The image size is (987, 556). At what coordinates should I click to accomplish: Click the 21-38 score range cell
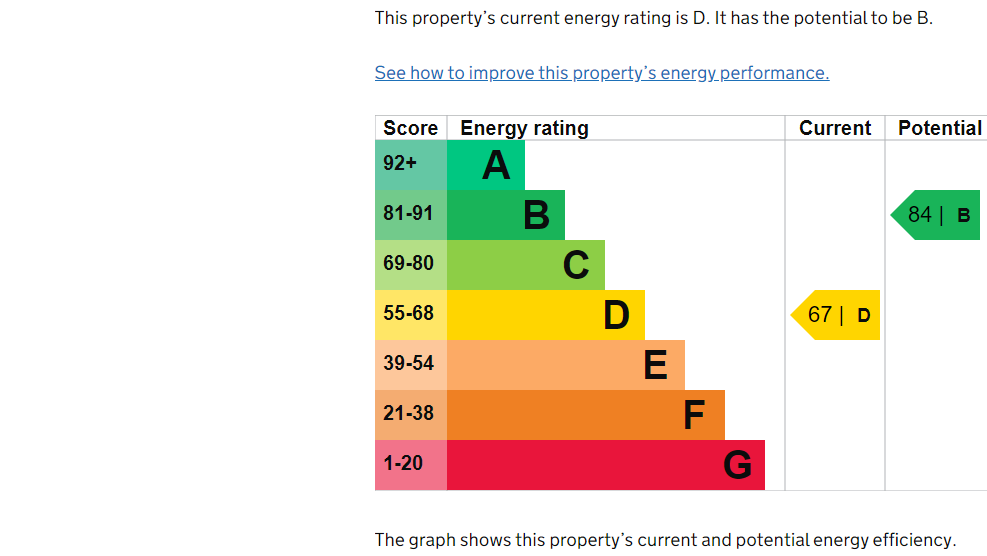[x=411, y=415]
